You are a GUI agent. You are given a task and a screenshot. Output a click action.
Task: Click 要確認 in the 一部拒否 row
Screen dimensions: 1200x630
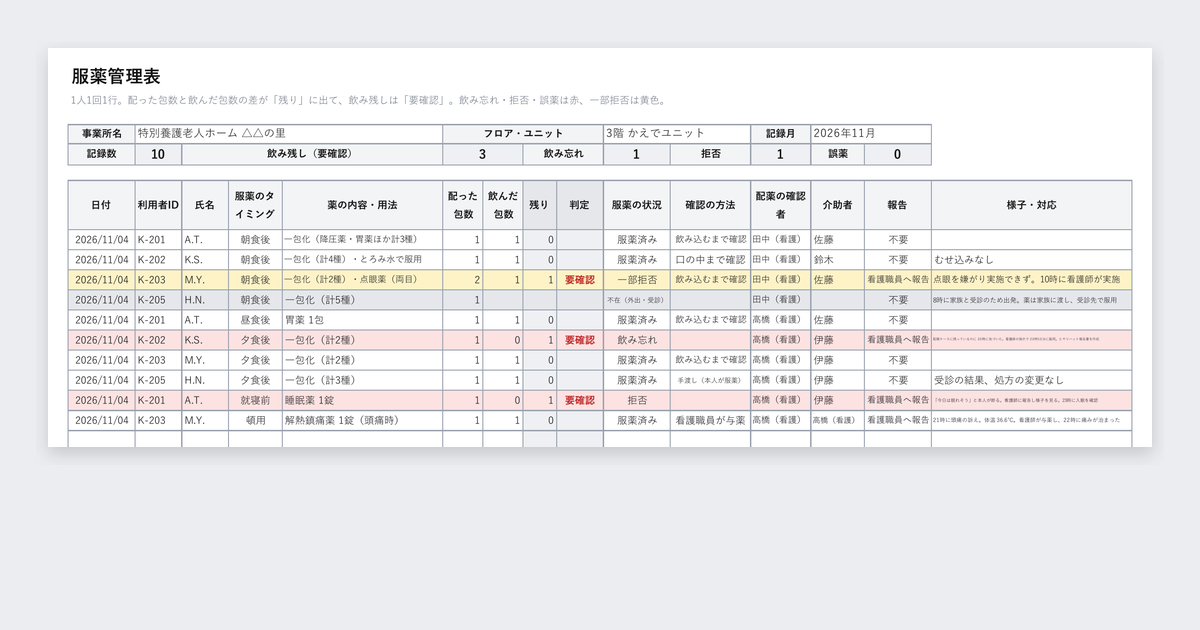pos(580,280)
